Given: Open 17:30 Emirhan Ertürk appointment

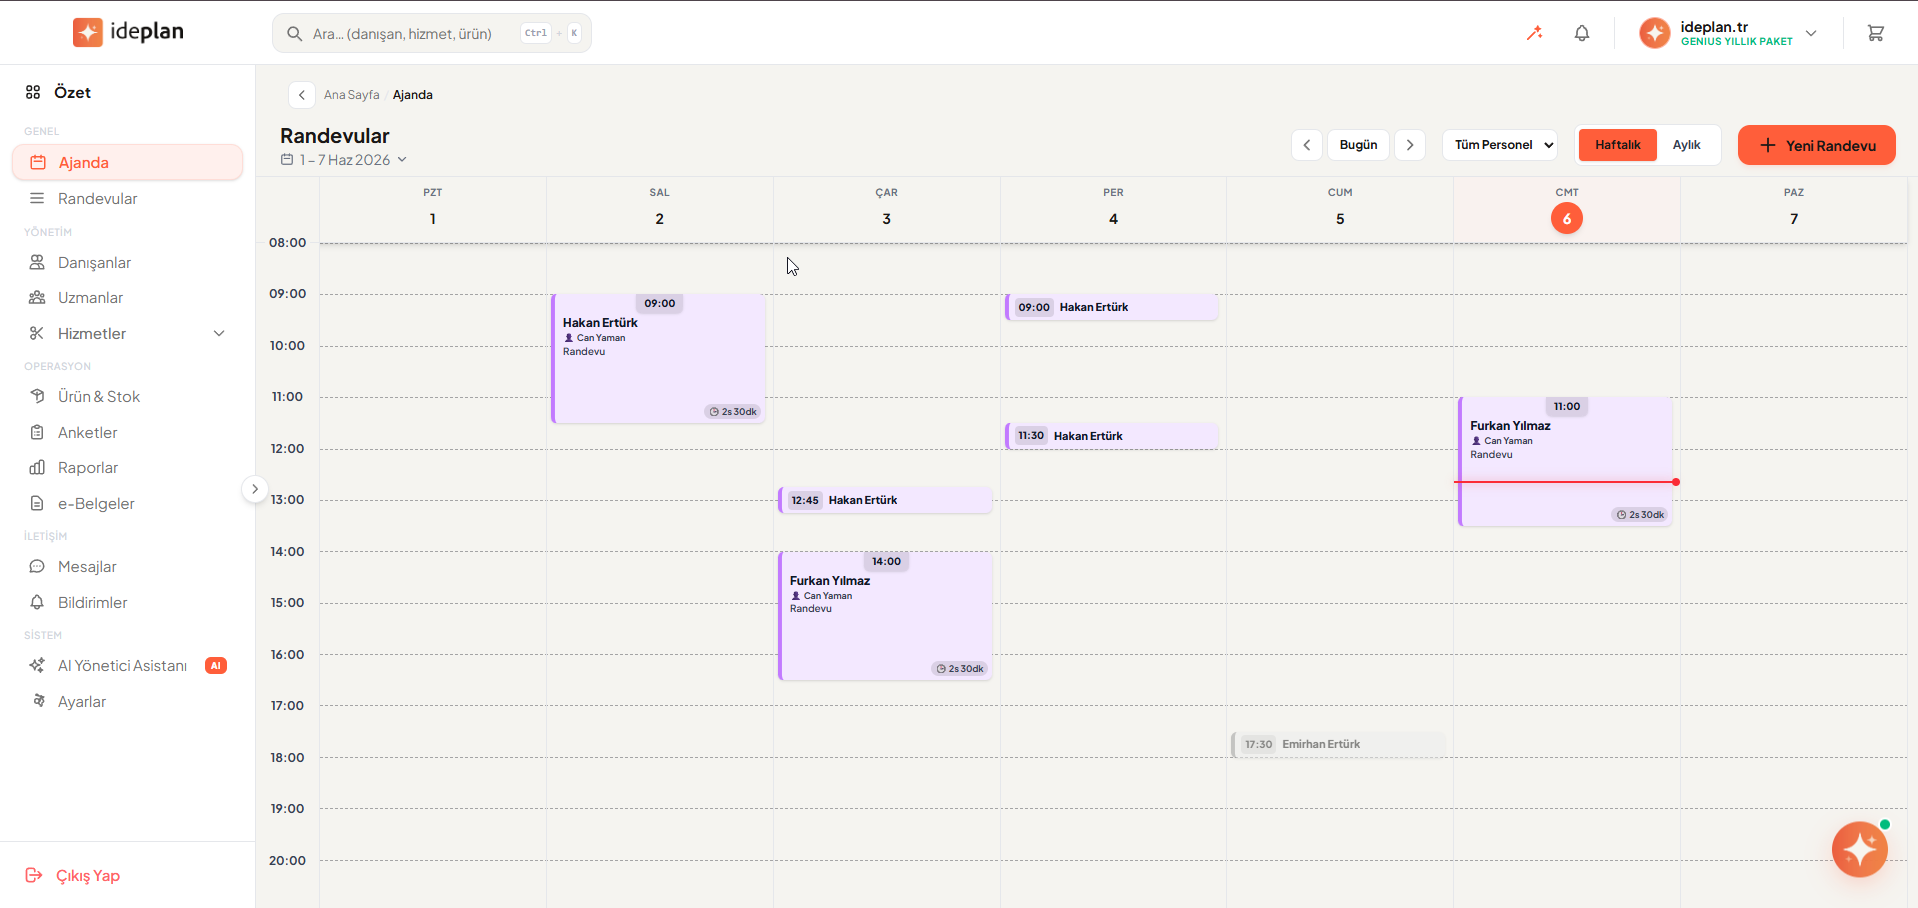Looking at the screenshot, I should [x=1338, y=744].
